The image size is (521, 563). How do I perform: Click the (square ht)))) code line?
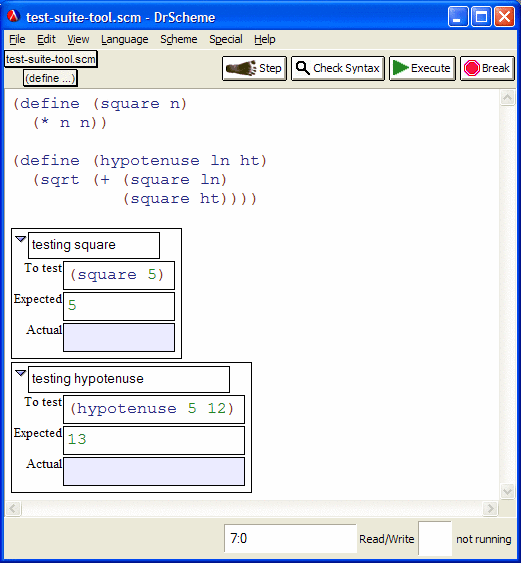click(190, 199)
